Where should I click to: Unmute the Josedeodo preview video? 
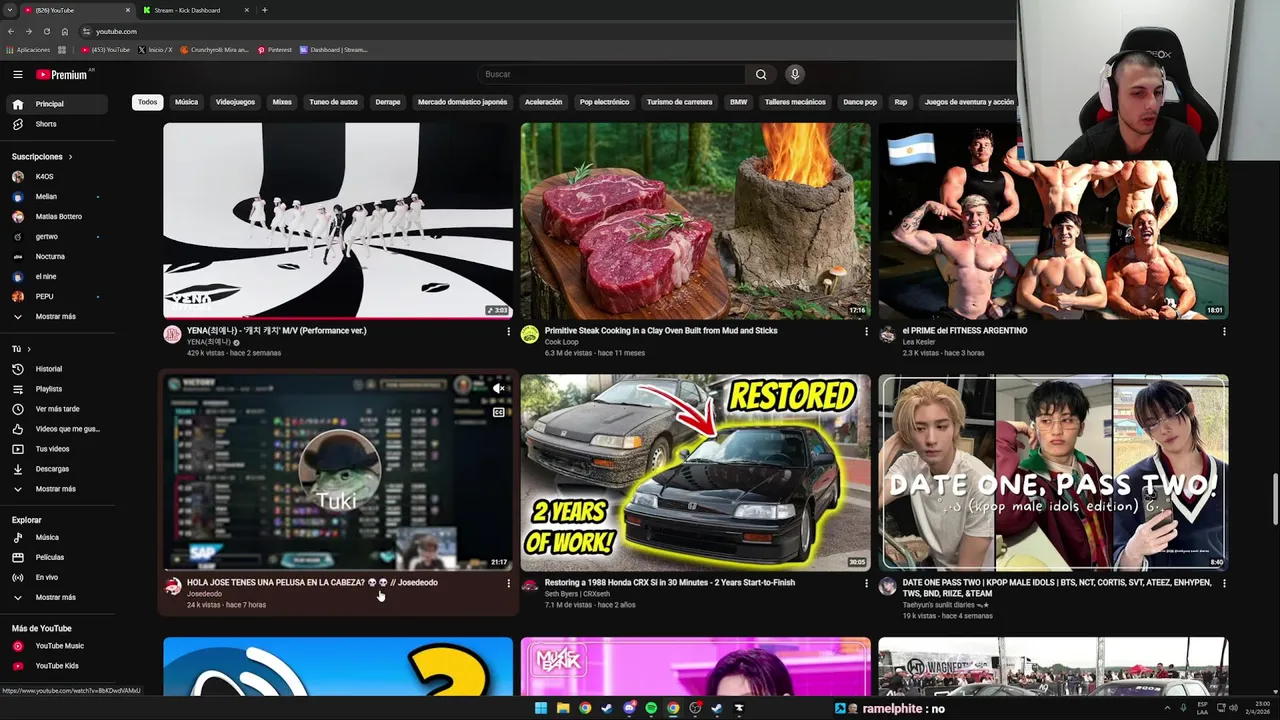click(x=498, y=388)
